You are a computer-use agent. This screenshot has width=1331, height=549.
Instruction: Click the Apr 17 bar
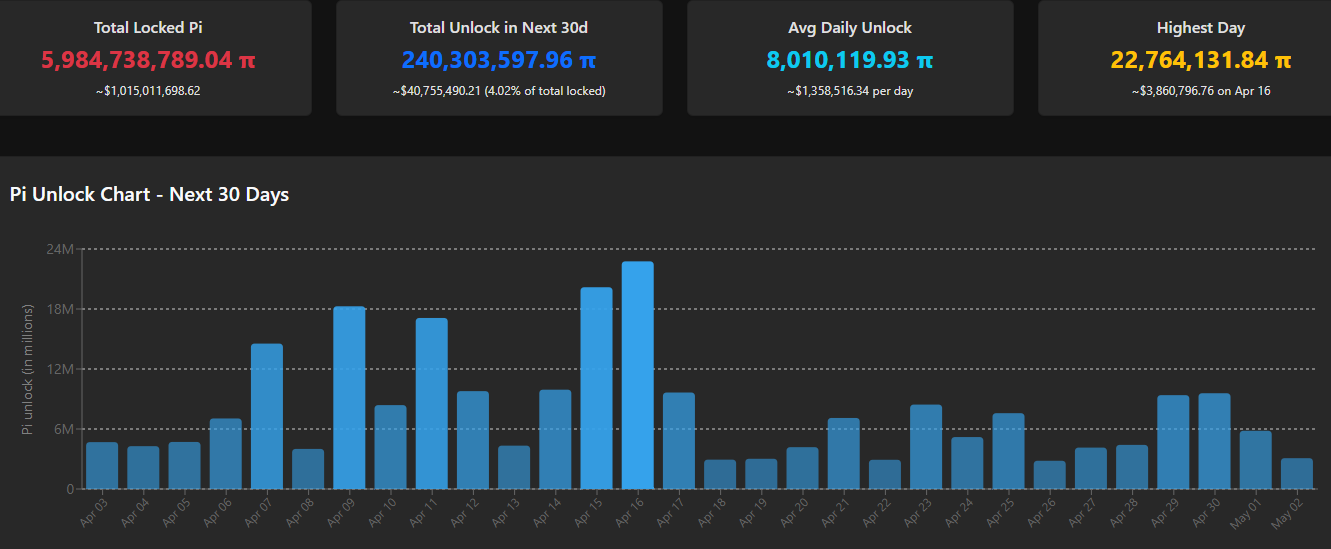click(679, 440)
